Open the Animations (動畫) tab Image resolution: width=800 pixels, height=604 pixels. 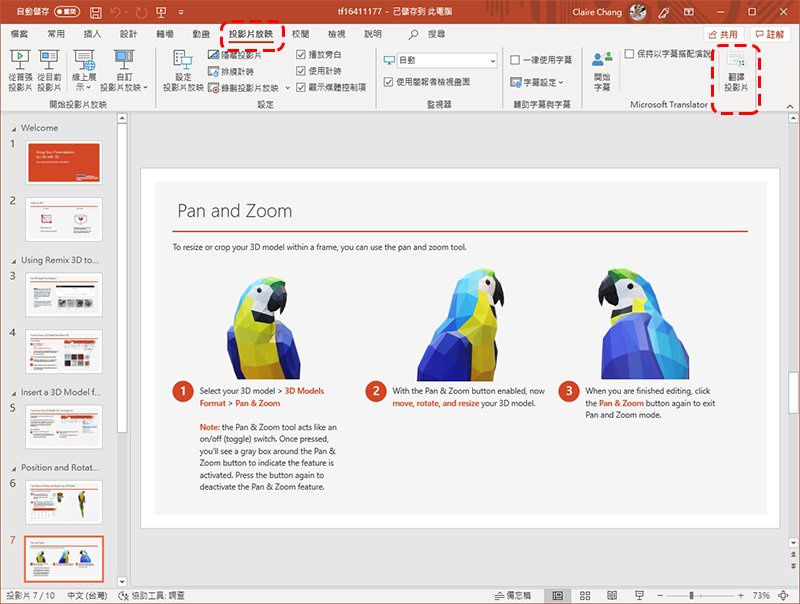pos(201,34)
